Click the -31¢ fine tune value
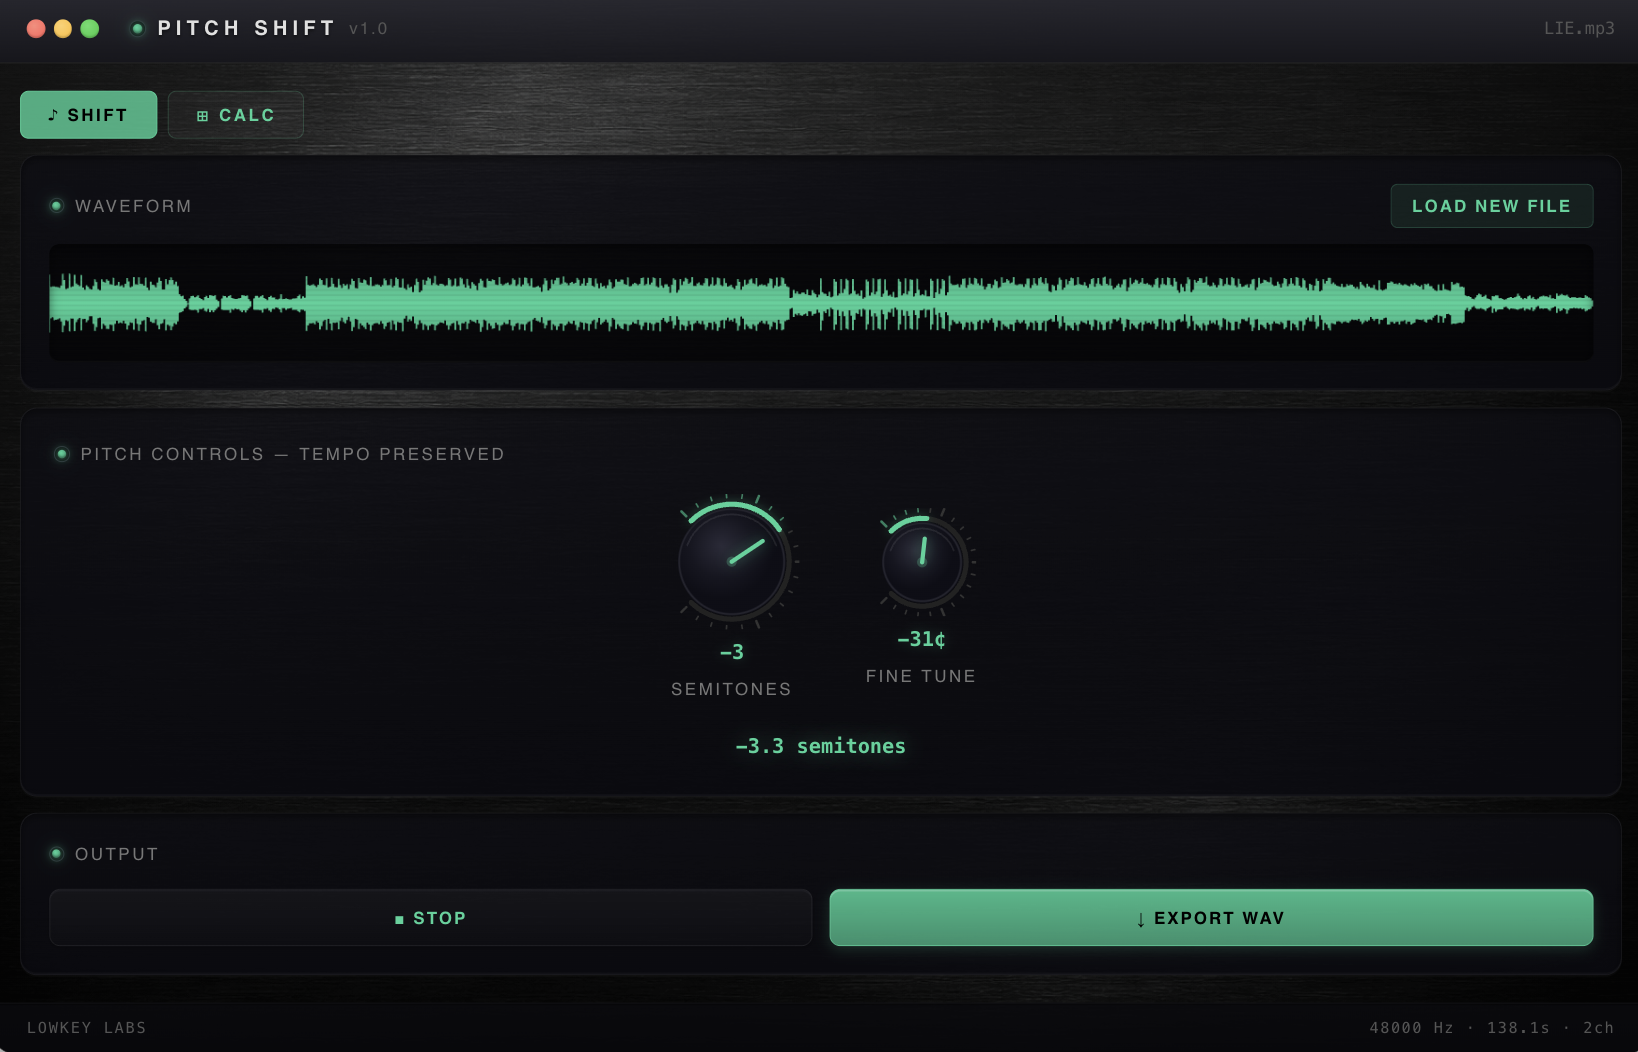Image resolution: width=1638 pixels, height=1052 pixels. pyautogui.click(x=921, y=639)
